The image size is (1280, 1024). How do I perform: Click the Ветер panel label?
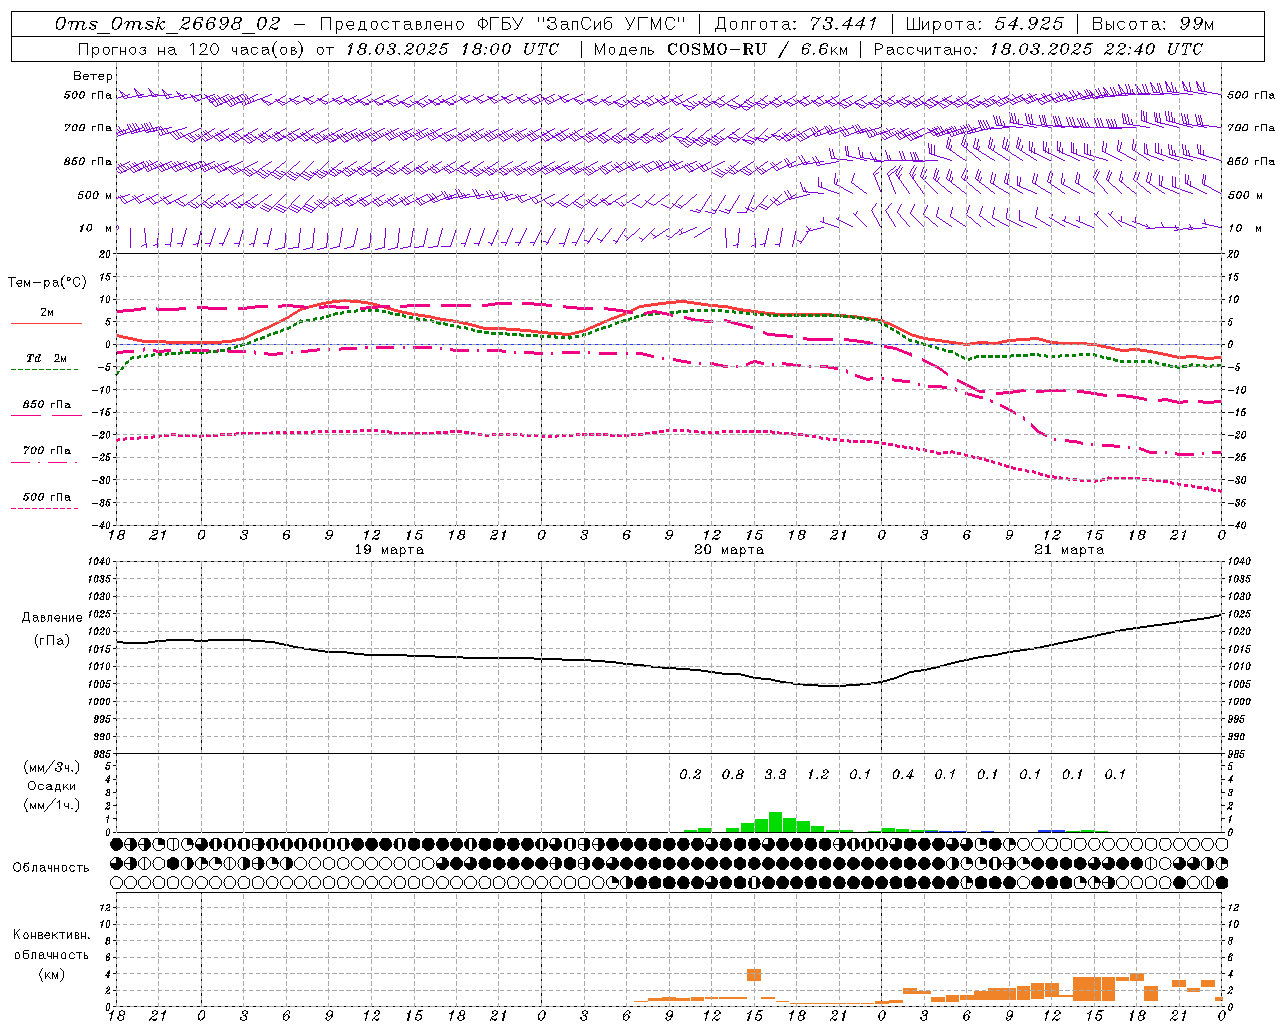coord(93,76)
